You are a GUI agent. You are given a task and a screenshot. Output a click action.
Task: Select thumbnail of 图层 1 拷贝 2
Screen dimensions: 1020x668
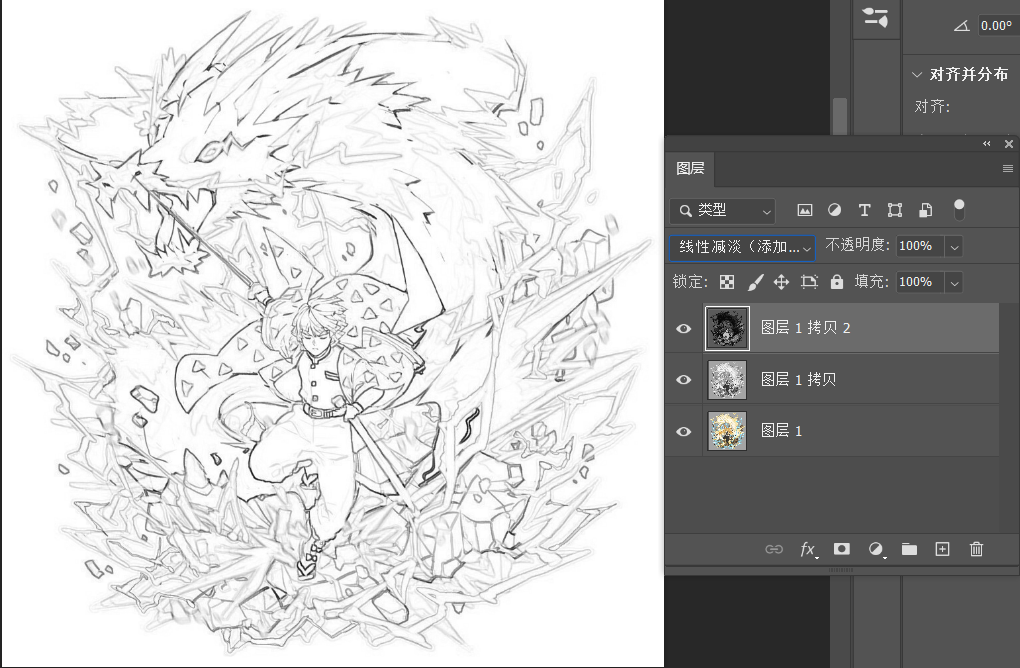point(727,328)
